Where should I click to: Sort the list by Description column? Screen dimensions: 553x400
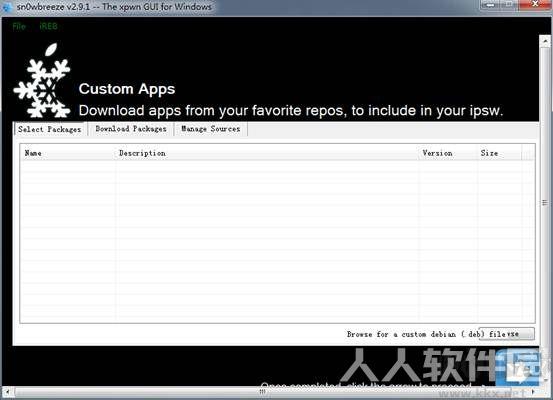[267, 153]
